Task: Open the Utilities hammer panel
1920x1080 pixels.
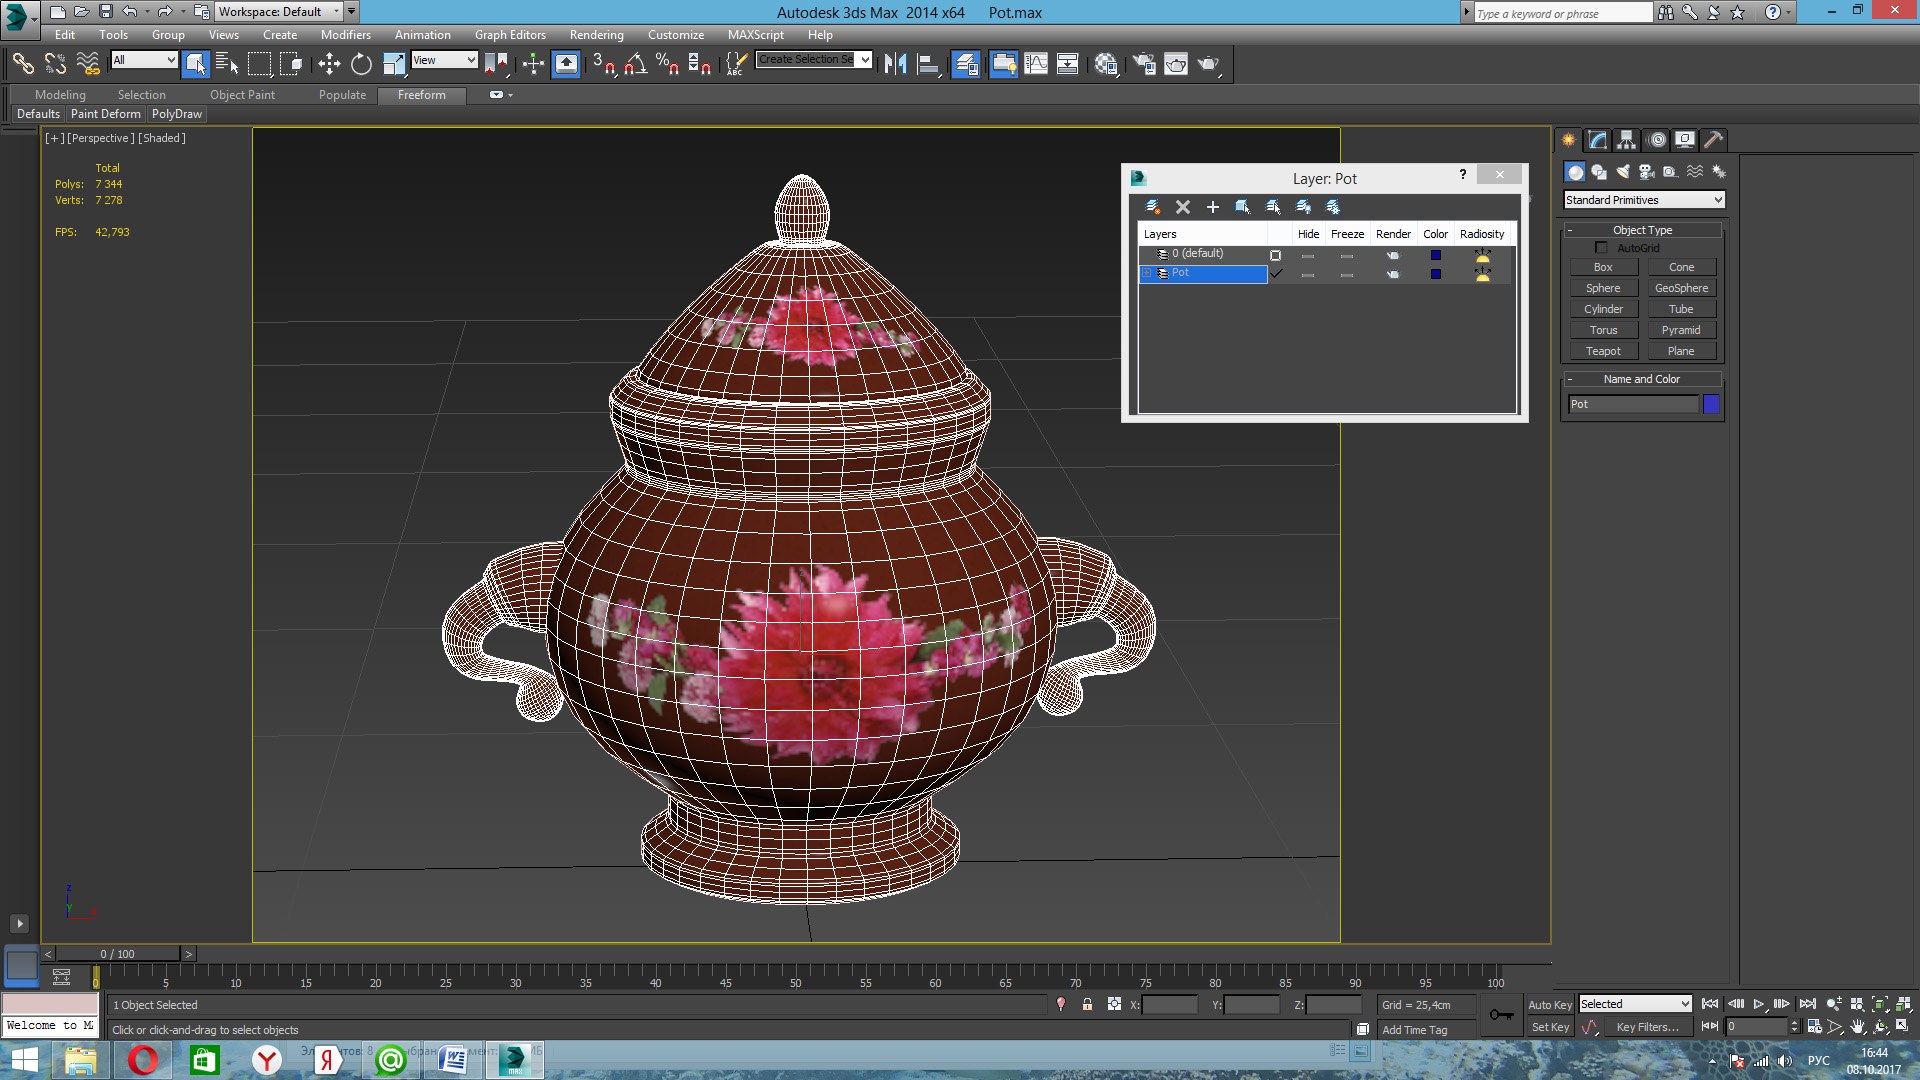Action: click(1714, 140)
